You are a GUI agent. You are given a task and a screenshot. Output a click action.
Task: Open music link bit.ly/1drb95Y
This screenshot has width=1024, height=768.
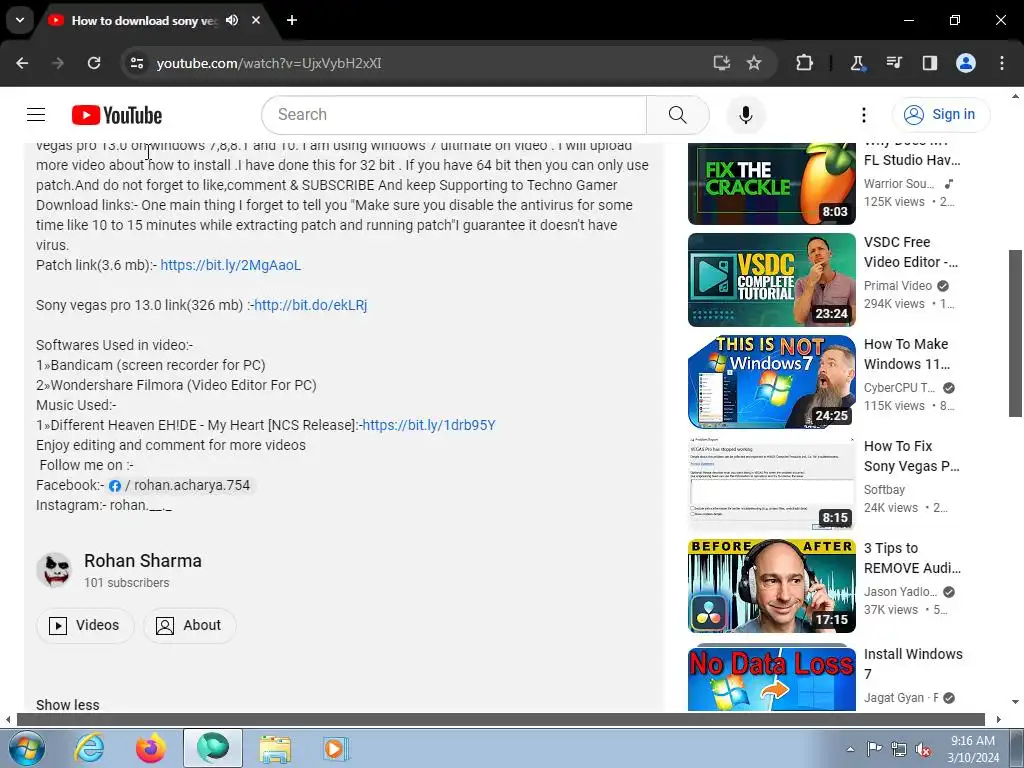pos(428,425)
